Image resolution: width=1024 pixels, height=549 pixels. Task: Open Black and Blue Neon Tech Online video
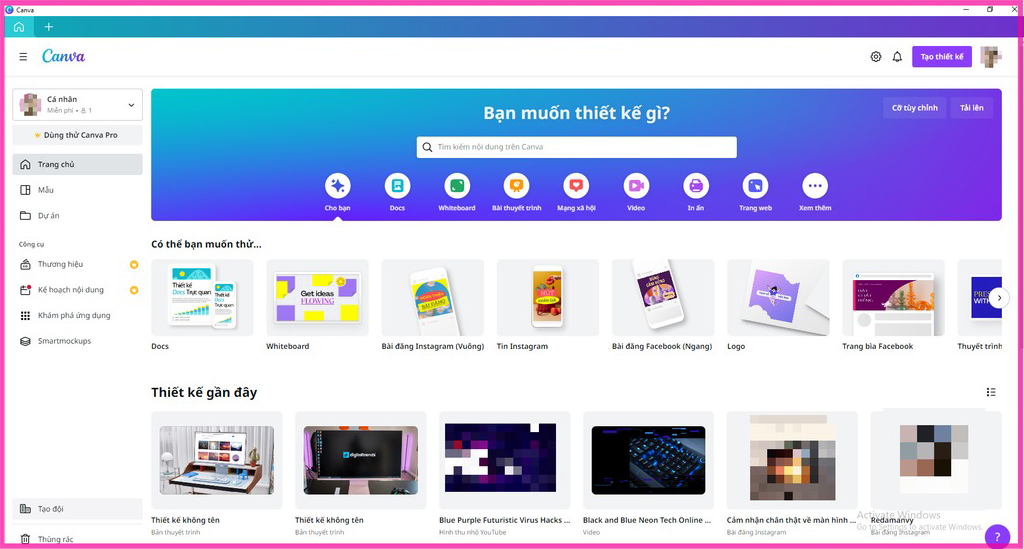pyautogui.click(x=648, y=460)
